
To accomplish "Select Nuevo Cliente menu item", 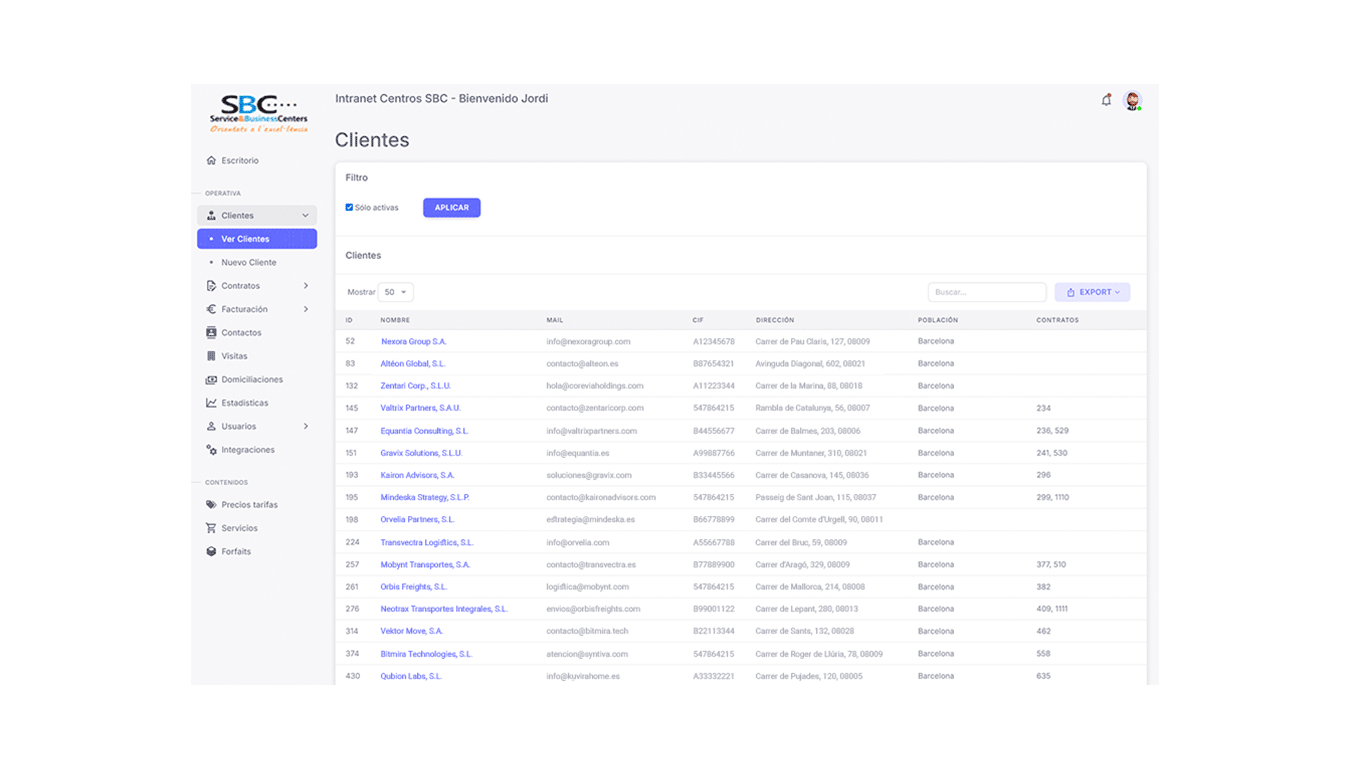I will [x=248, y=262].
